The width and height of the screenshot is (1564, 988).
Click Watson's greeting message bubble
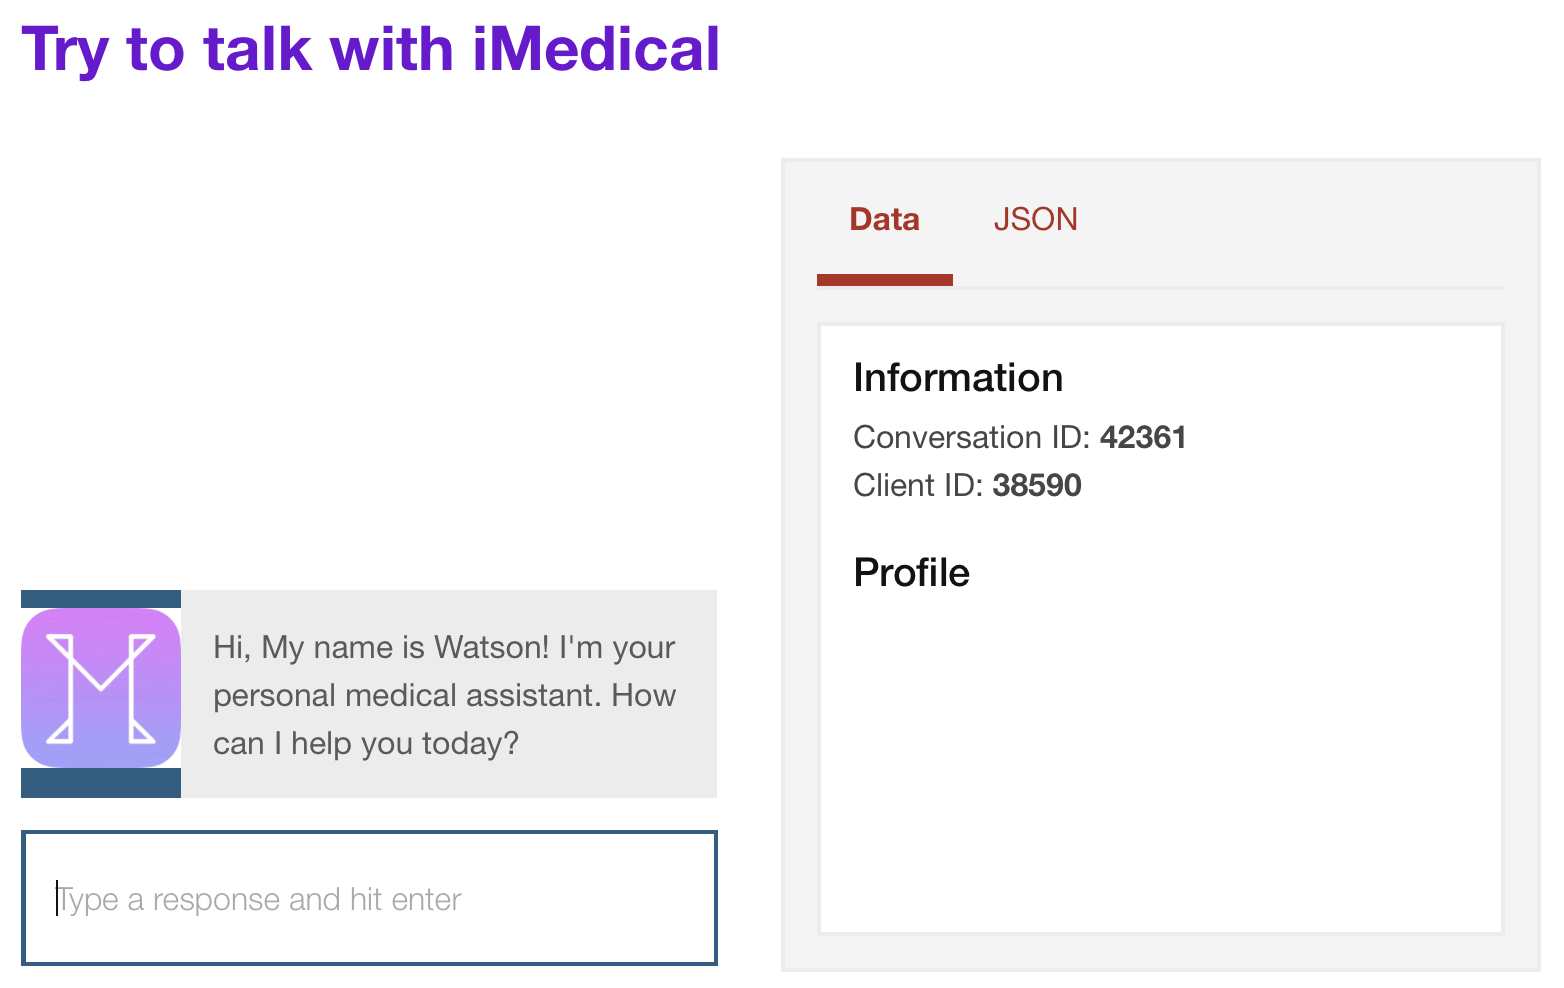point(449,694)
